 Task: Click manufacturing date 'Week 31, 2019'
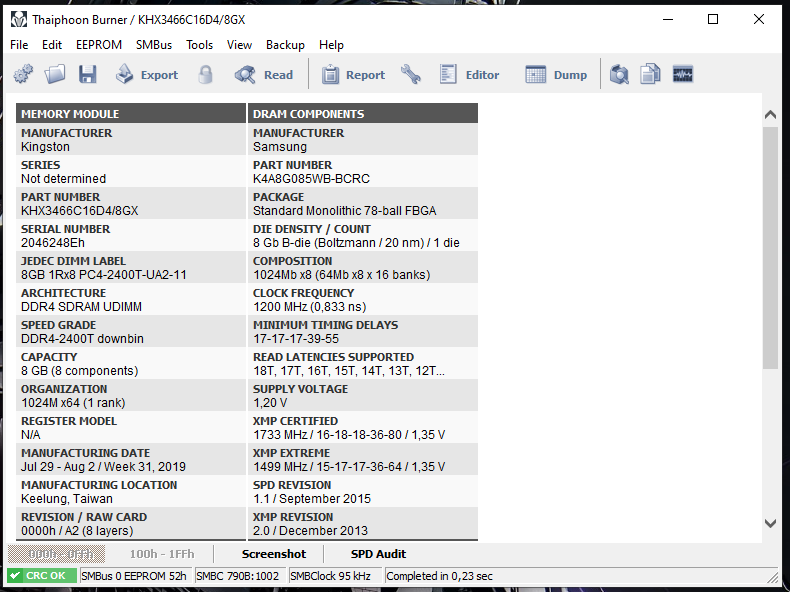pos(145,467)
